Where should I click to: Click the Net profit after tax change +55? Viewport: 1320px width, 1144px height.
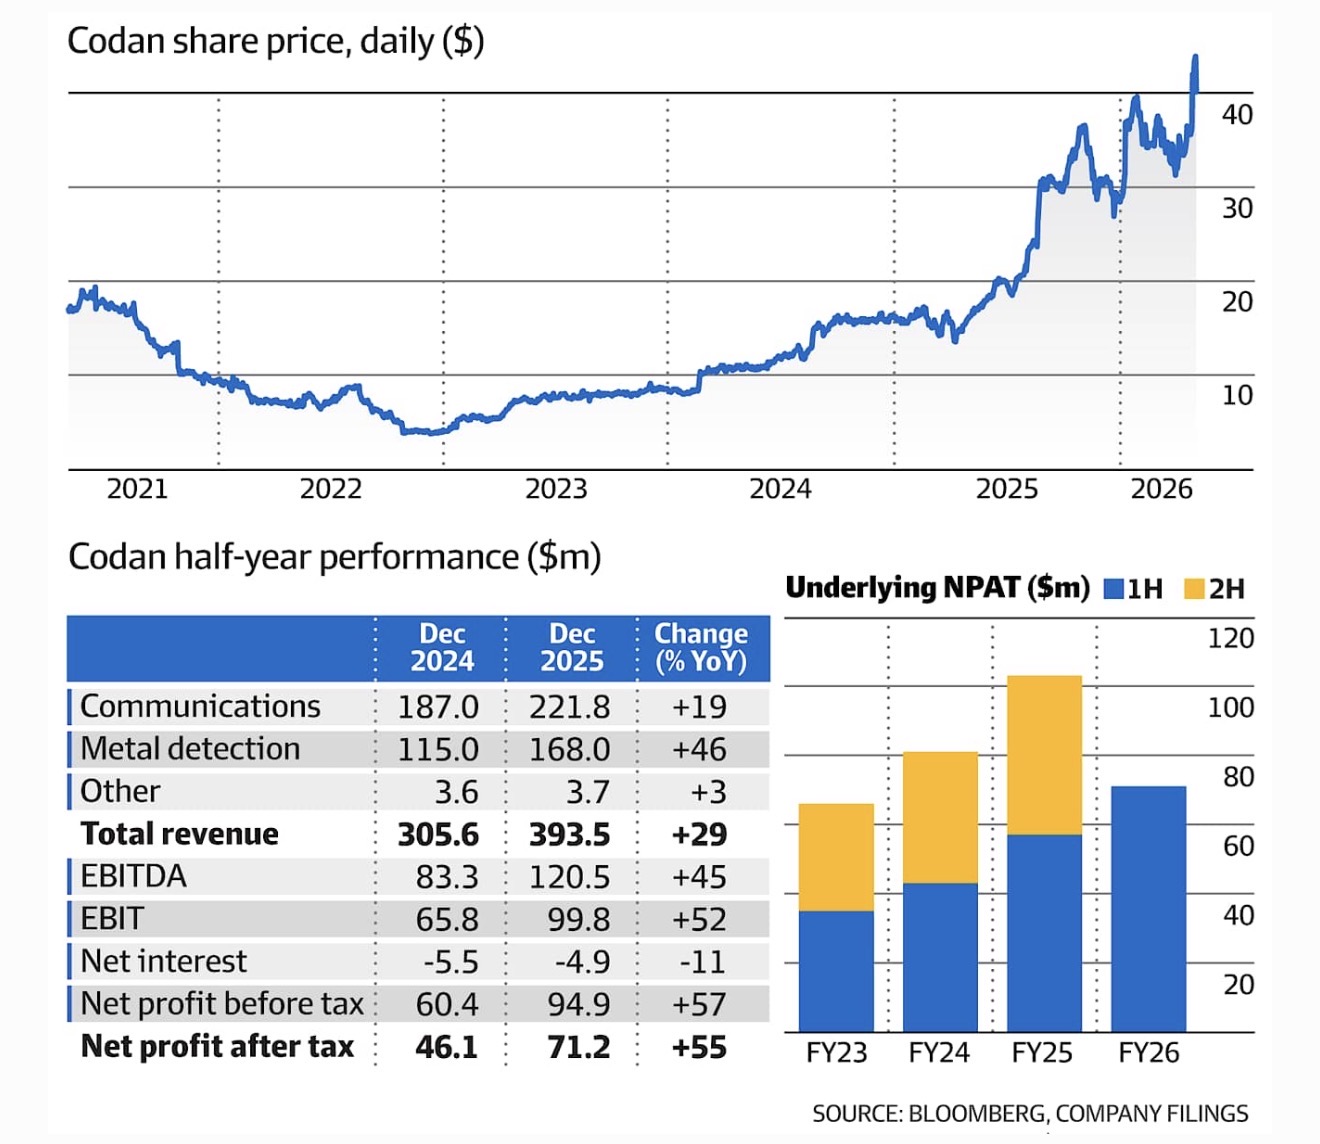point(699,1047)
